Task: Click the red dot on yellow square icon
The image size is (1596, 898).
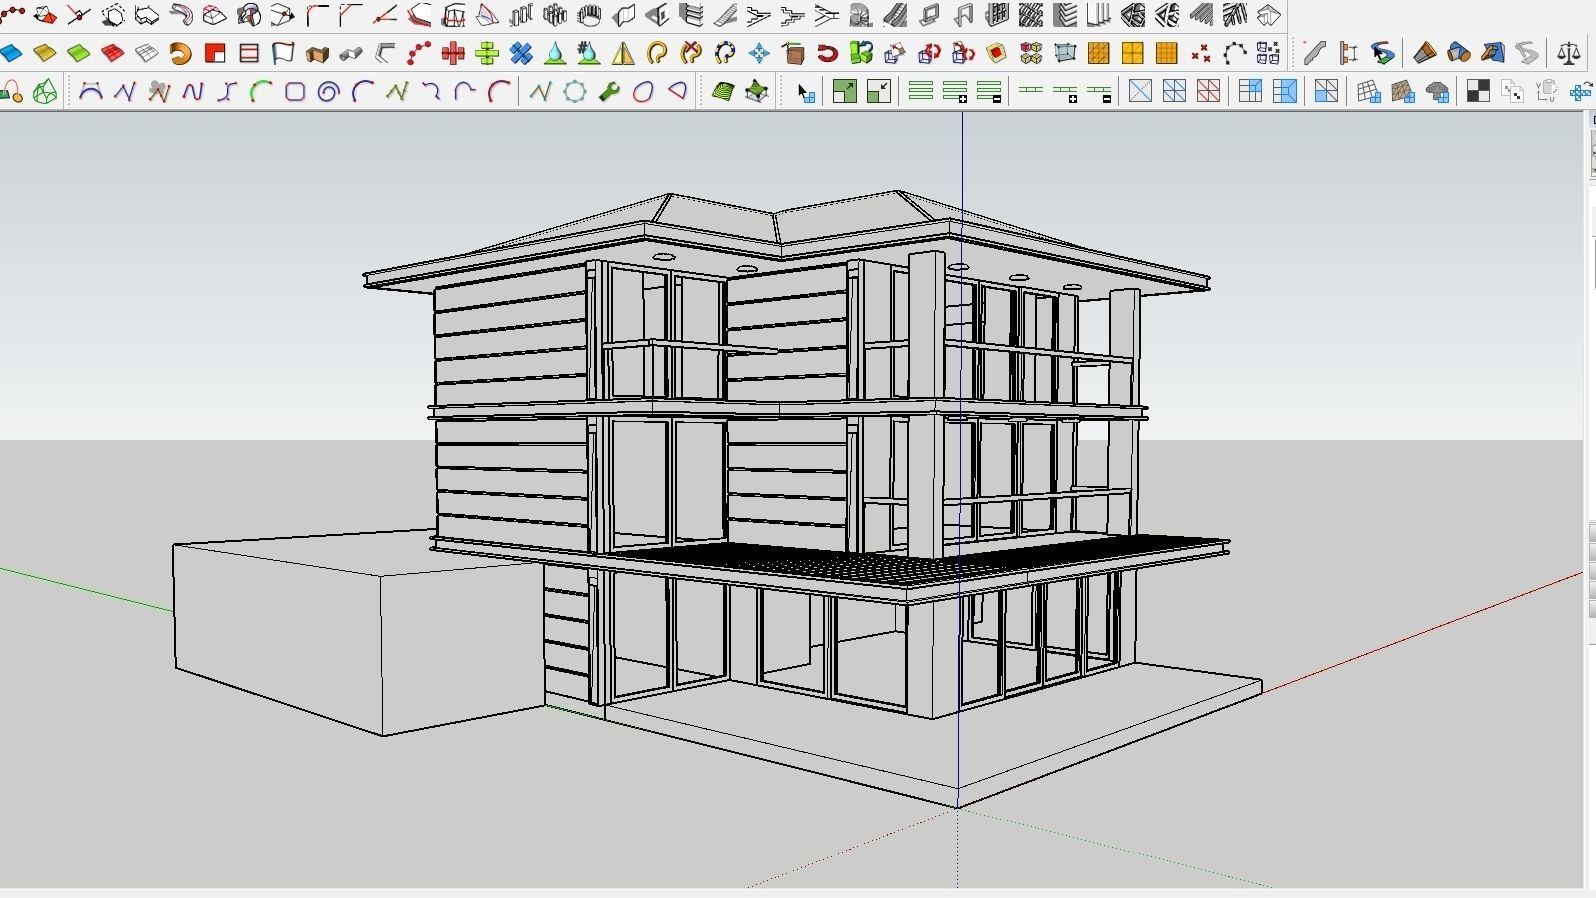Action: click(x=996, y=53)
